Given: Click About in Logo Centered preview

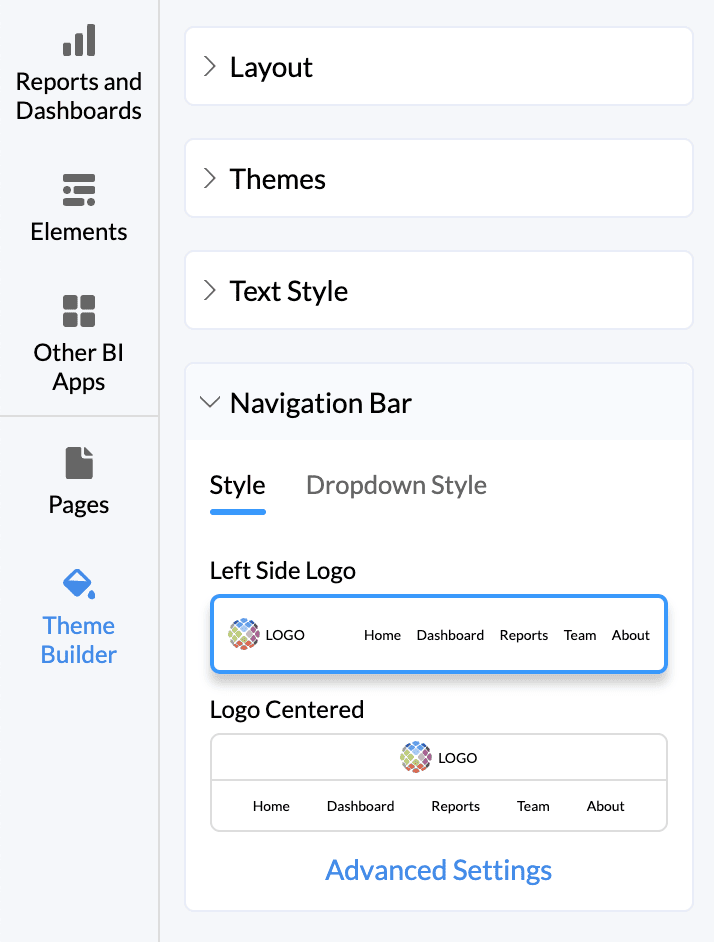Looking at the screenshot, I should click(605, 806).
